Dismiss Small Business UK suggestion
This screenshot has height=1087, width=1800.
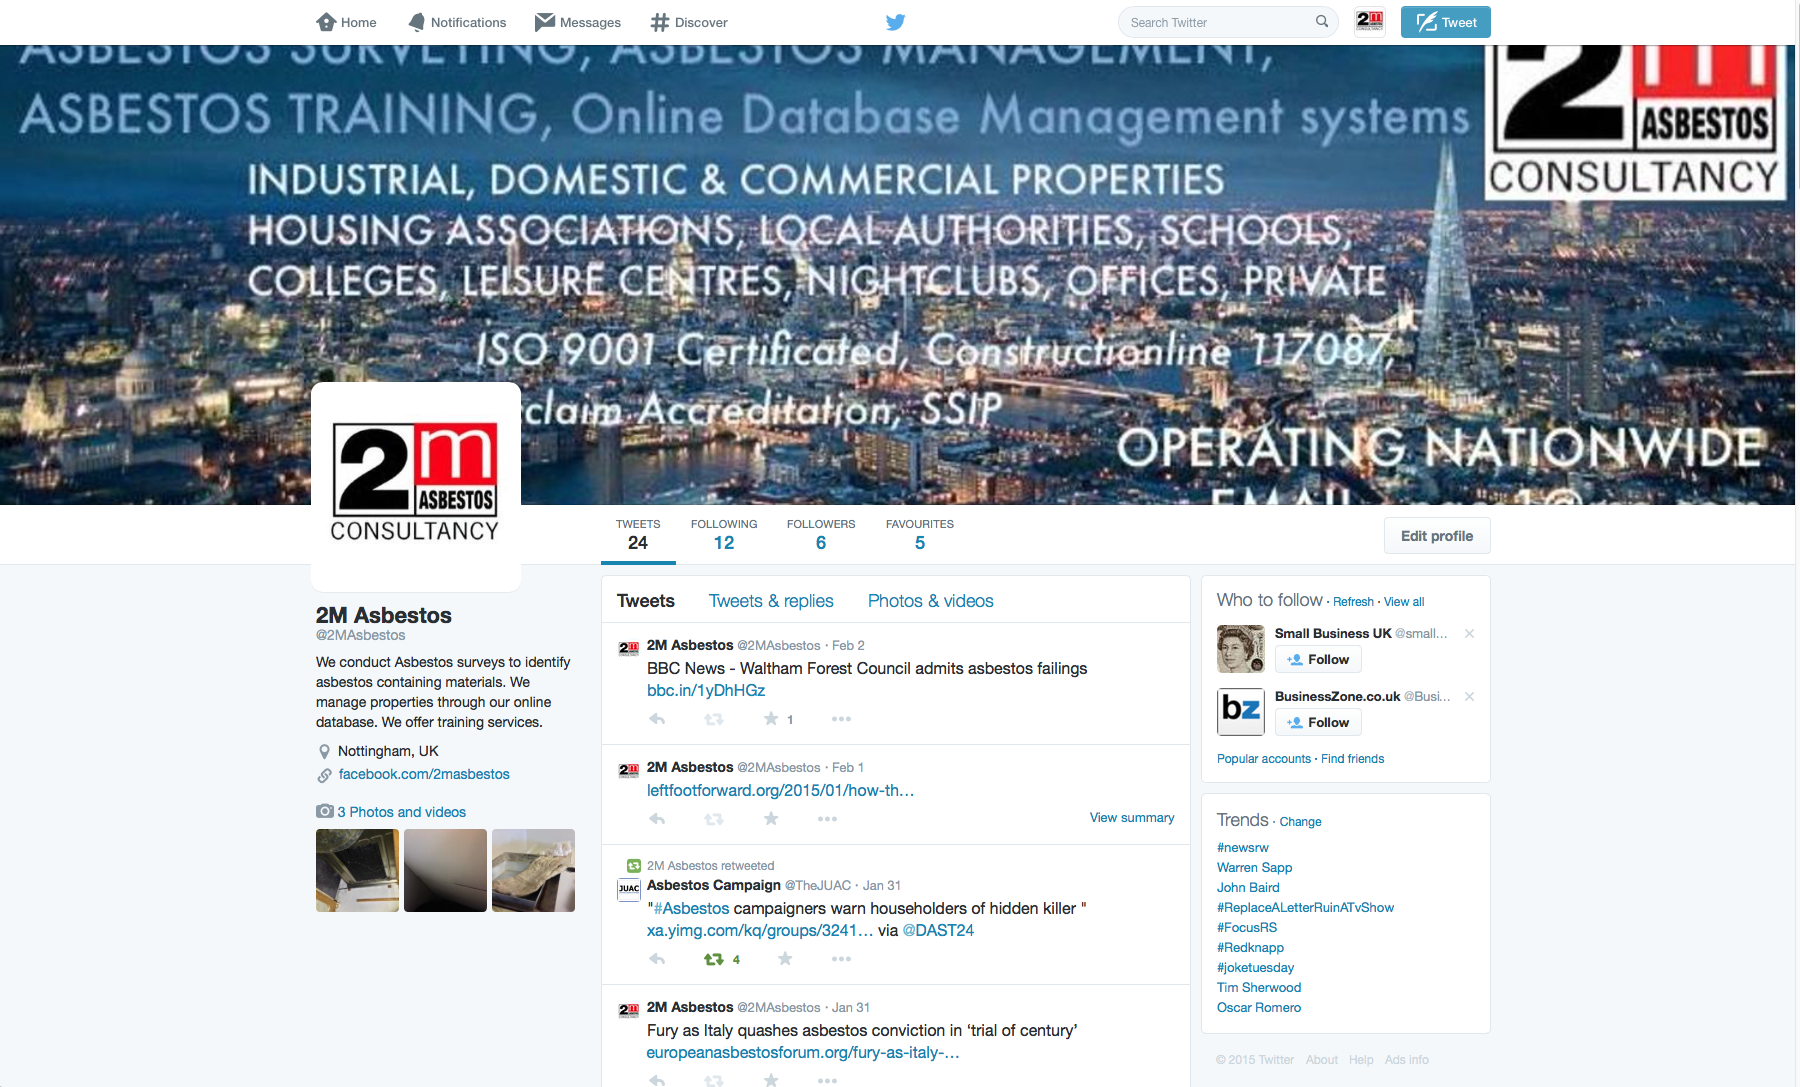(1469, 633)
